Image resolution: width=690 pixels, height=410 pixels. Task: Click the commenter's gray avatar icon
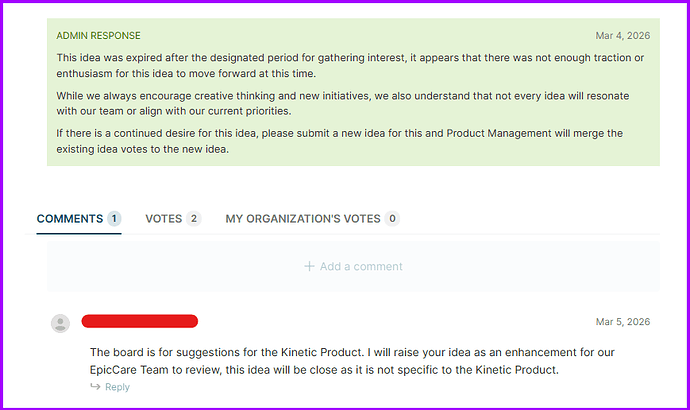[60, 322]
